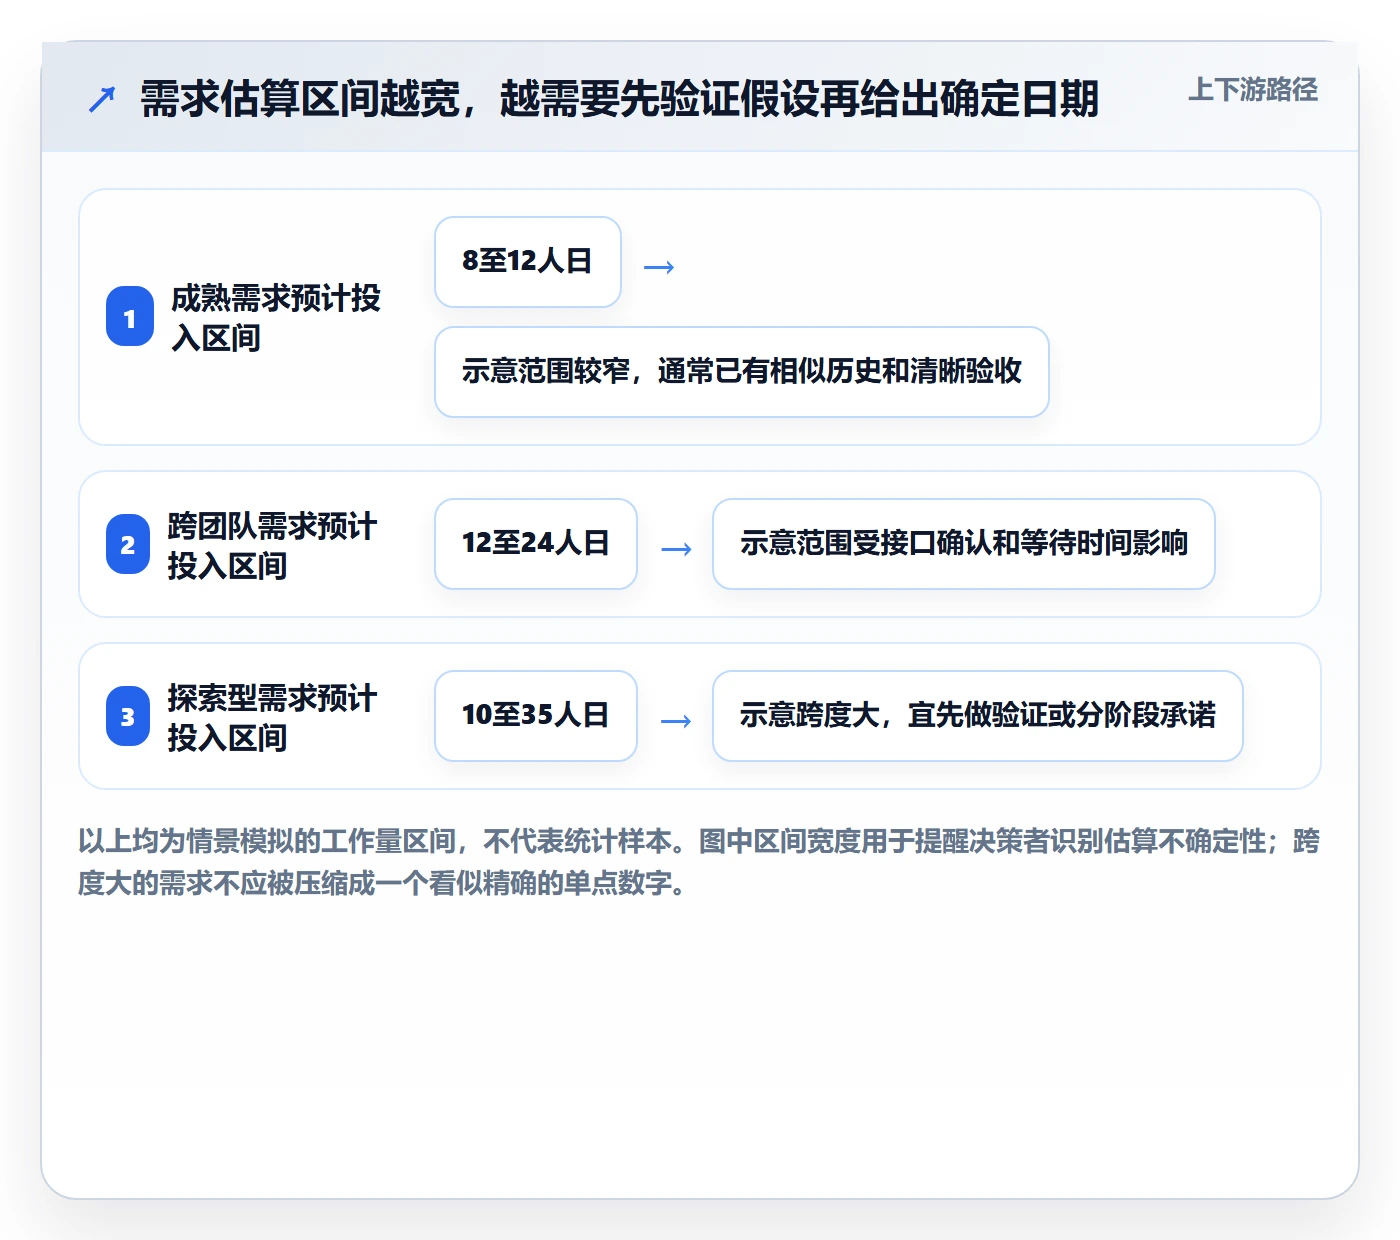Viewport: 1400px width, 1240px height.
Task: Select the number 1 badge for 成熟需求
Action: point(130,317)
